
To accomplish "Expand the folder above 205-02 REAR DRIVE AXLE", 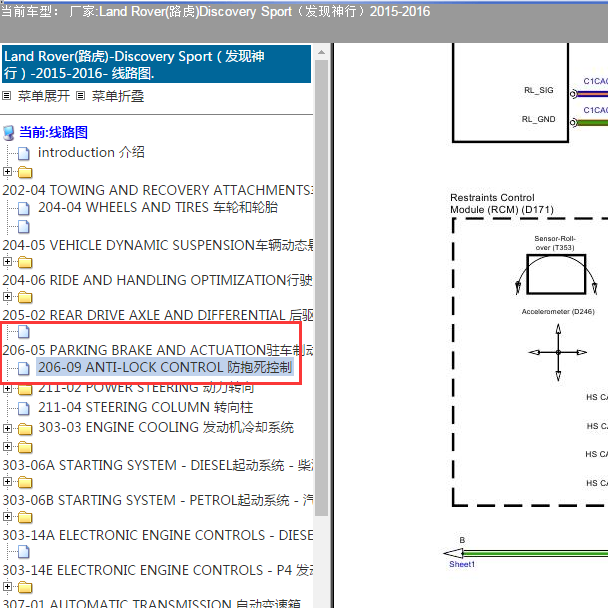I will [7, 296].
